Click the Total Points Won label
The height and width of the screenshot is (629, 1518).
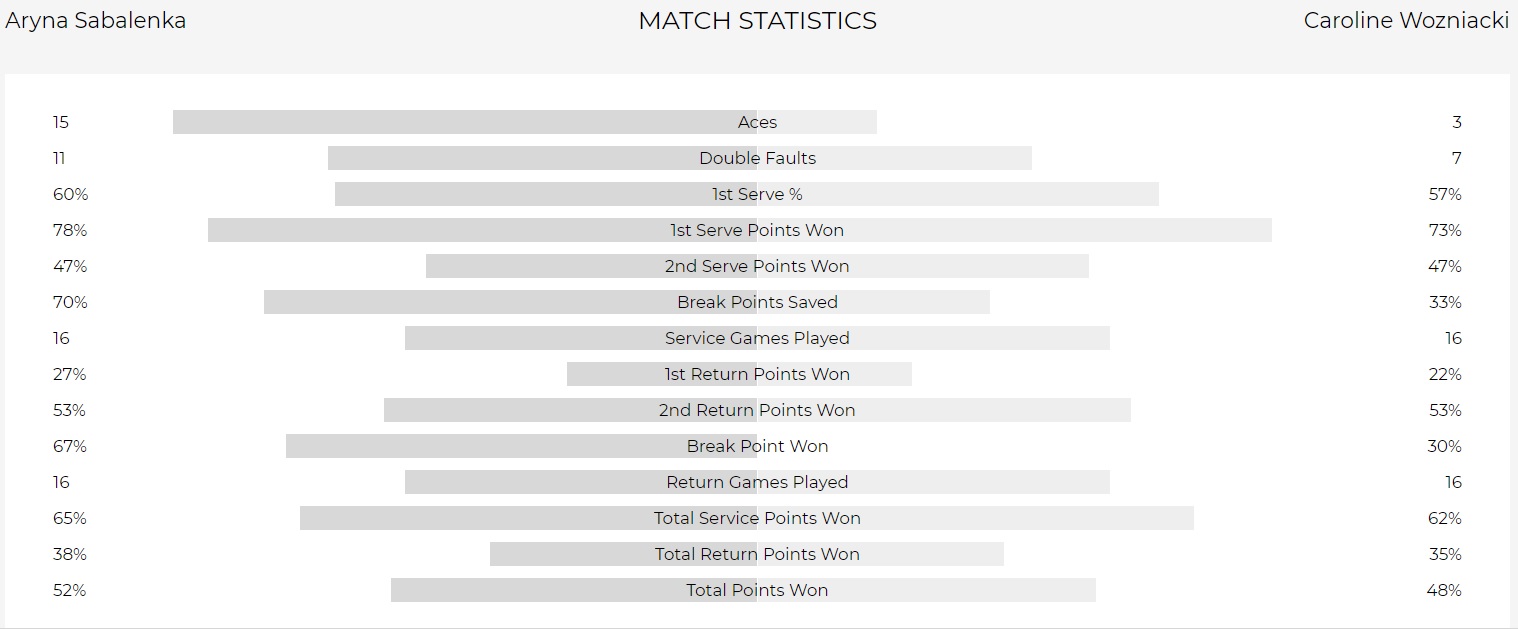(x=757, y=590)
